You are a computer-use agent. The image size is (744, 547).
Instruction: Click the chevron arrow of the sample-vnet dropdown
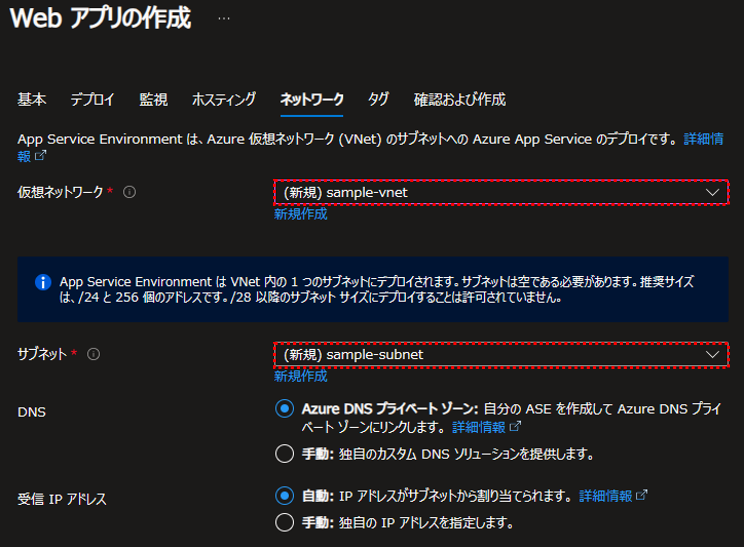point(712,192)
